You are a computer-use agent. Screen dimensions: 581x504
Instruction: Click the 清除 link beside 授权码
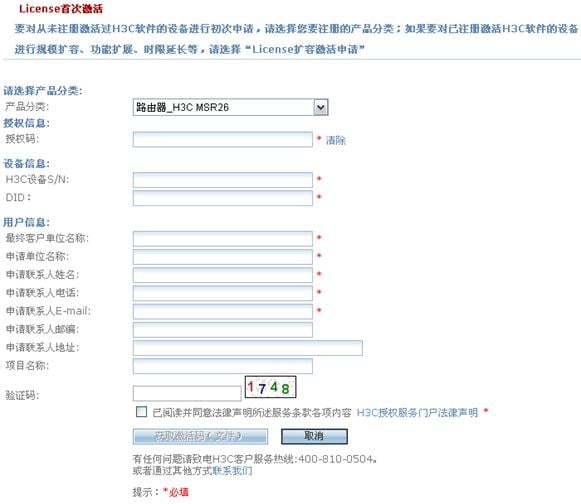[335, 140]
